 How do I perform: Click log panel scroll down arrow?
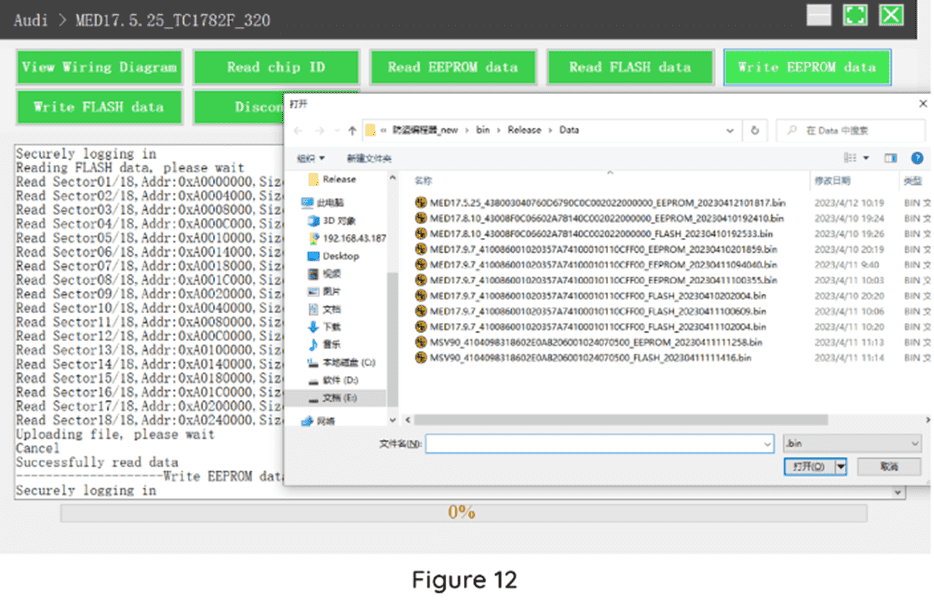[x=898, y=493]
